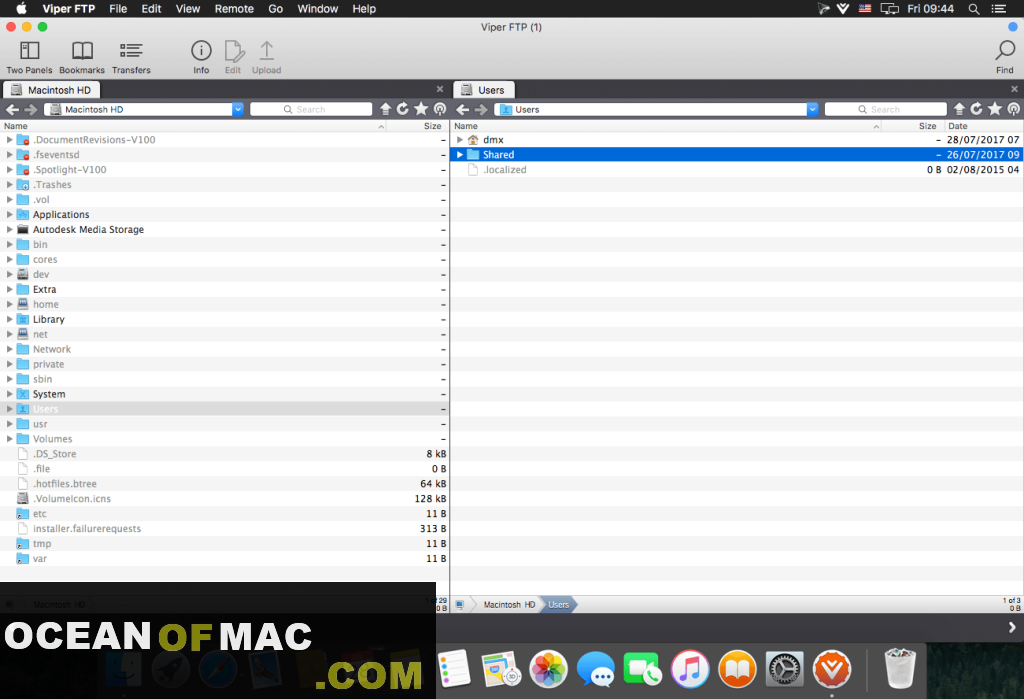1024x699 pixels.
Task: Click the Viper FTP Dock icon
Action: (831, 669)
